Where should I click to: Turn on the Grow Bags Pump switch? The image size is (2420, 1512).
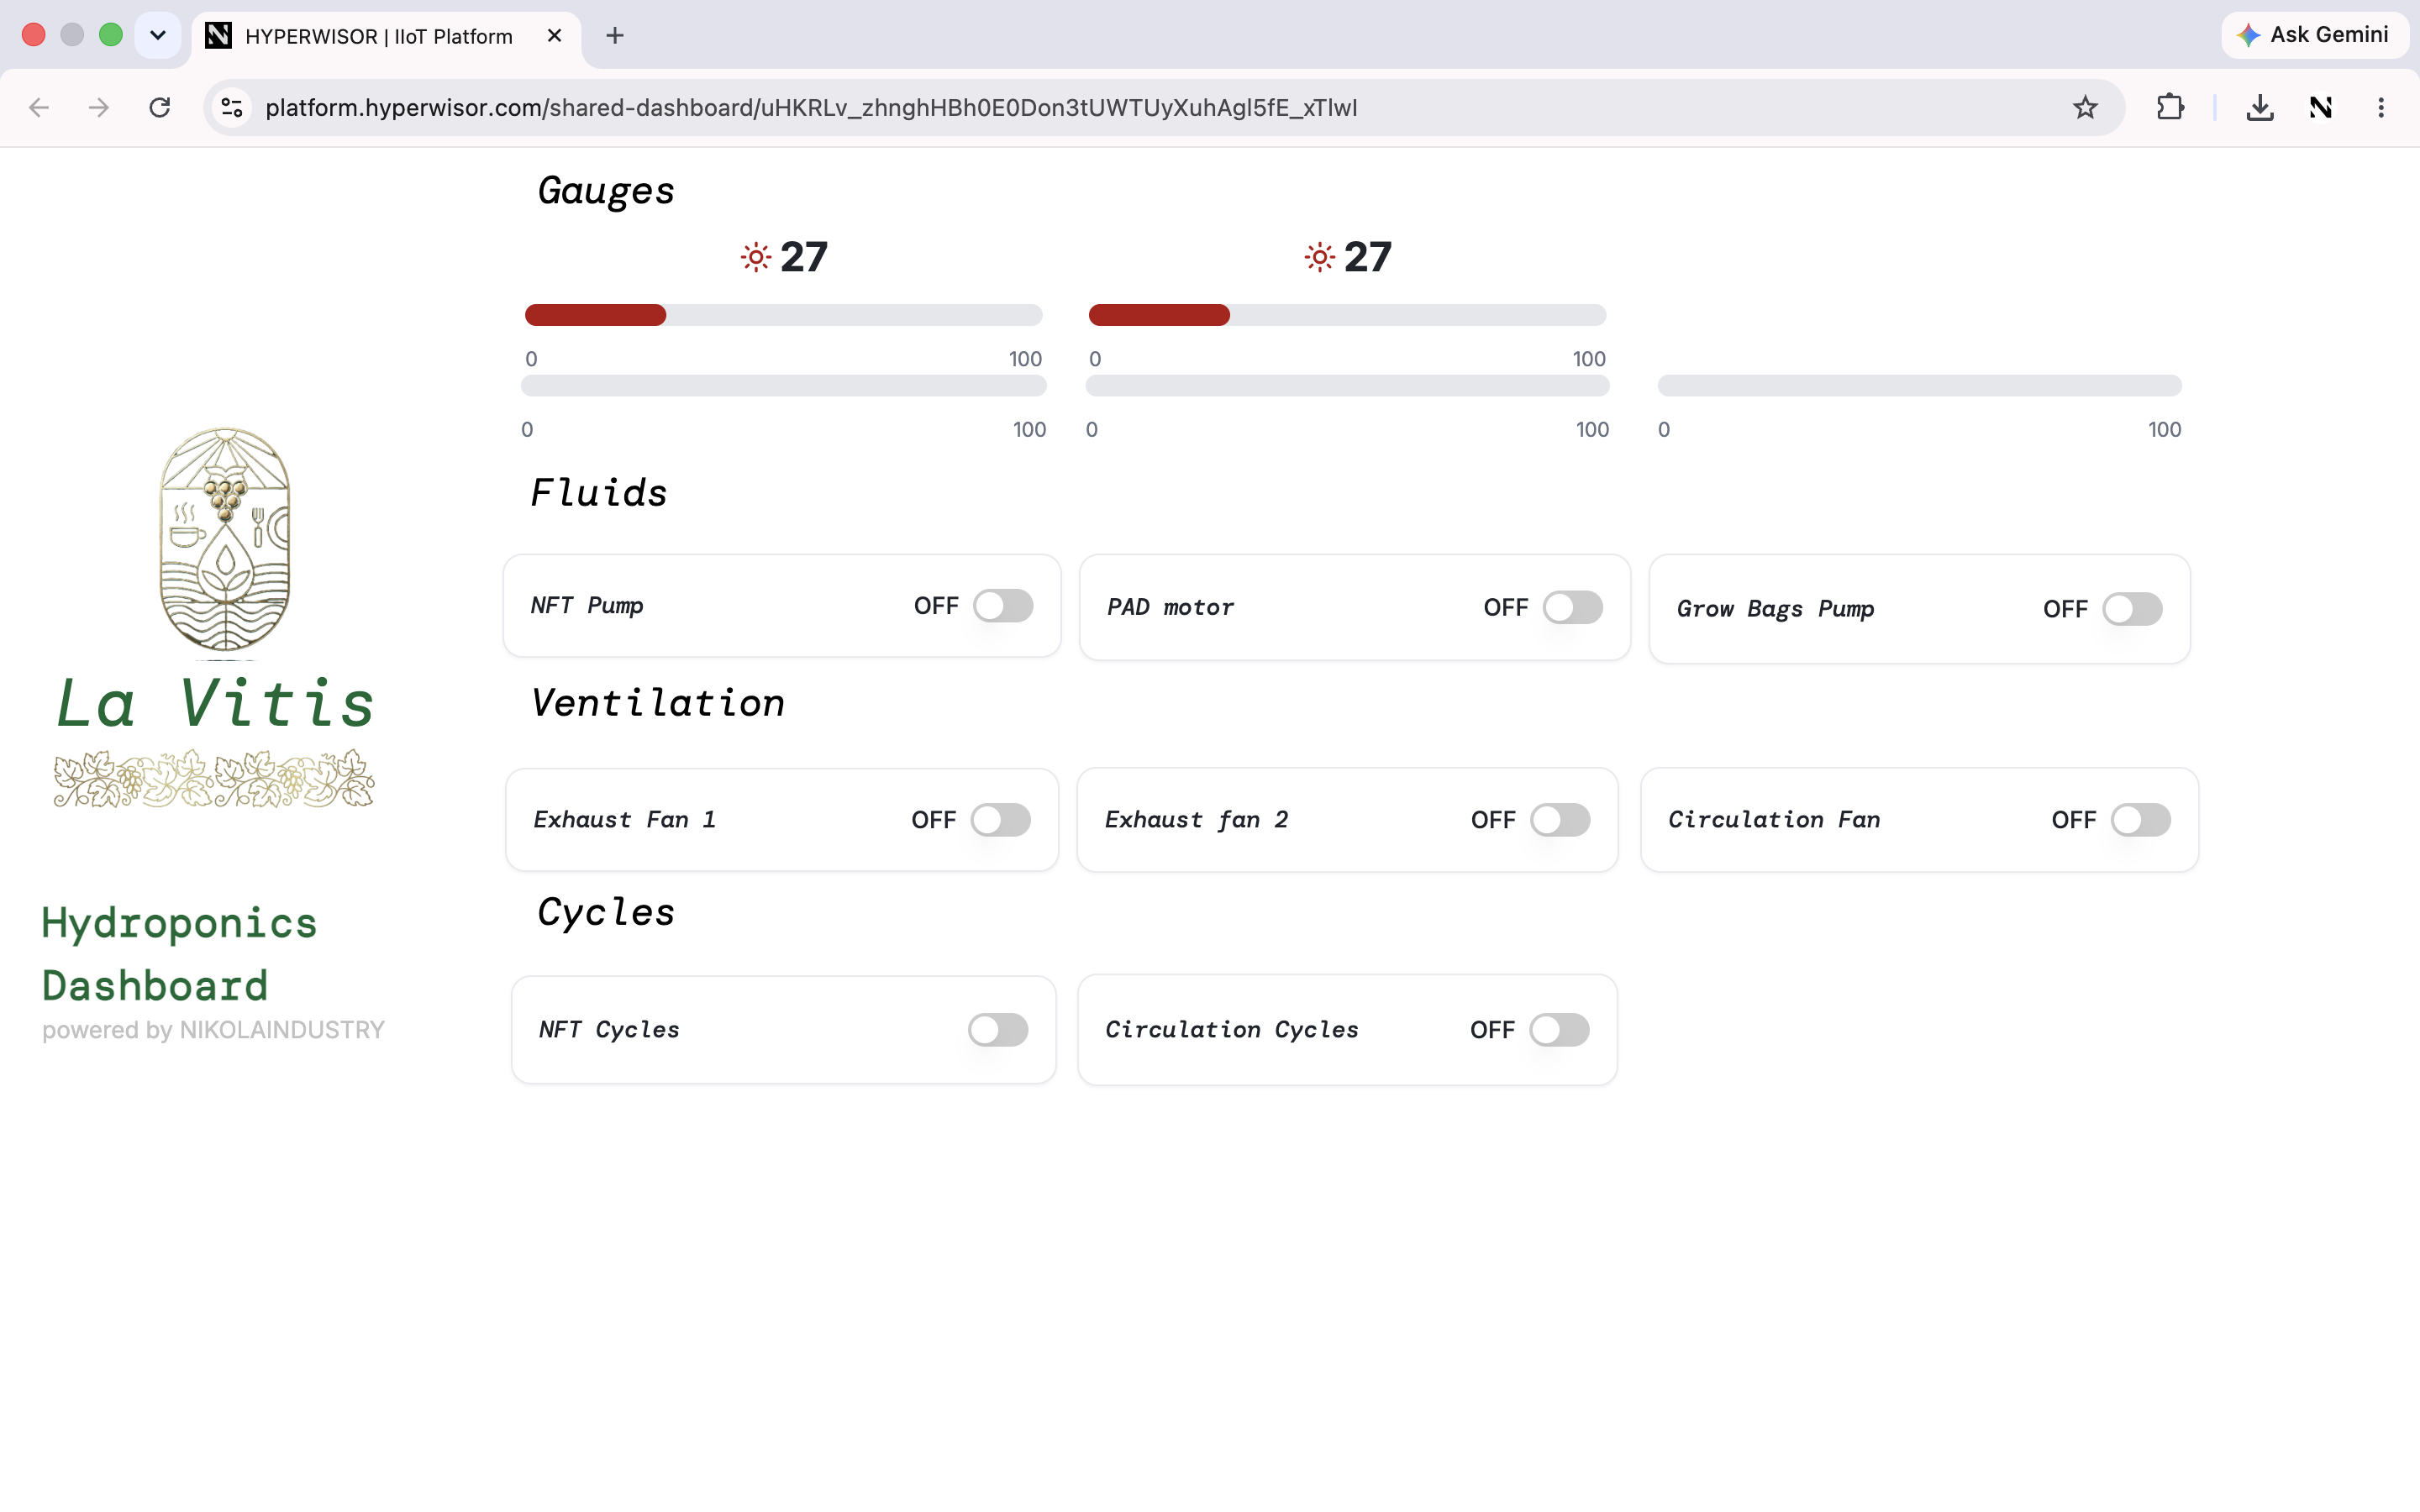pos(2132,609)
